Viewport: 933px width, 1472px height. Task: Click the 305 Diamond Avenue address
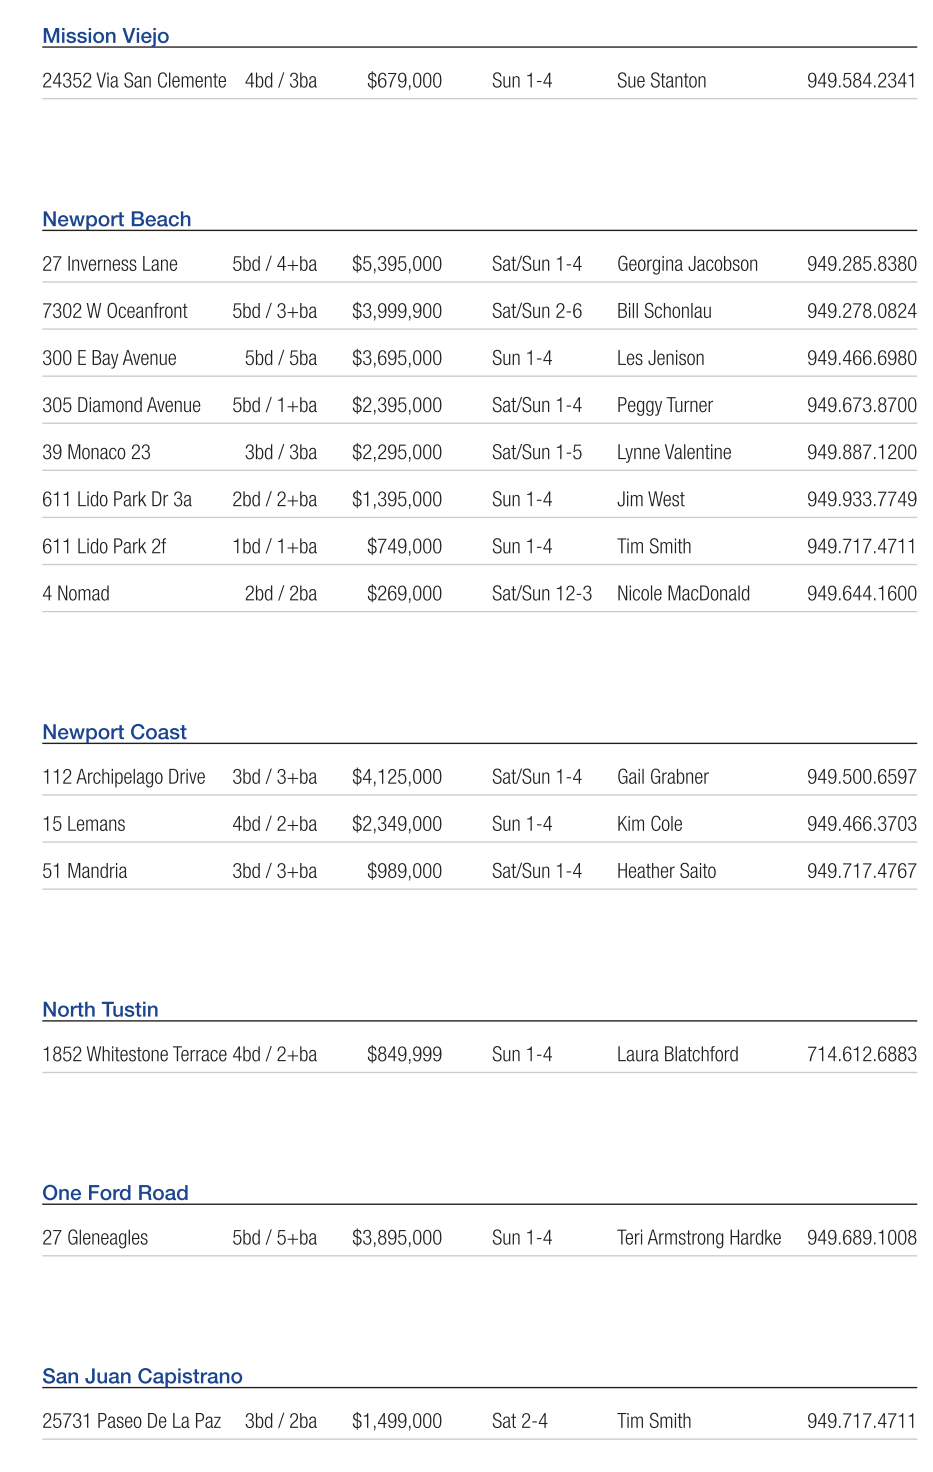pyautogui.click(x=121, y=405)
